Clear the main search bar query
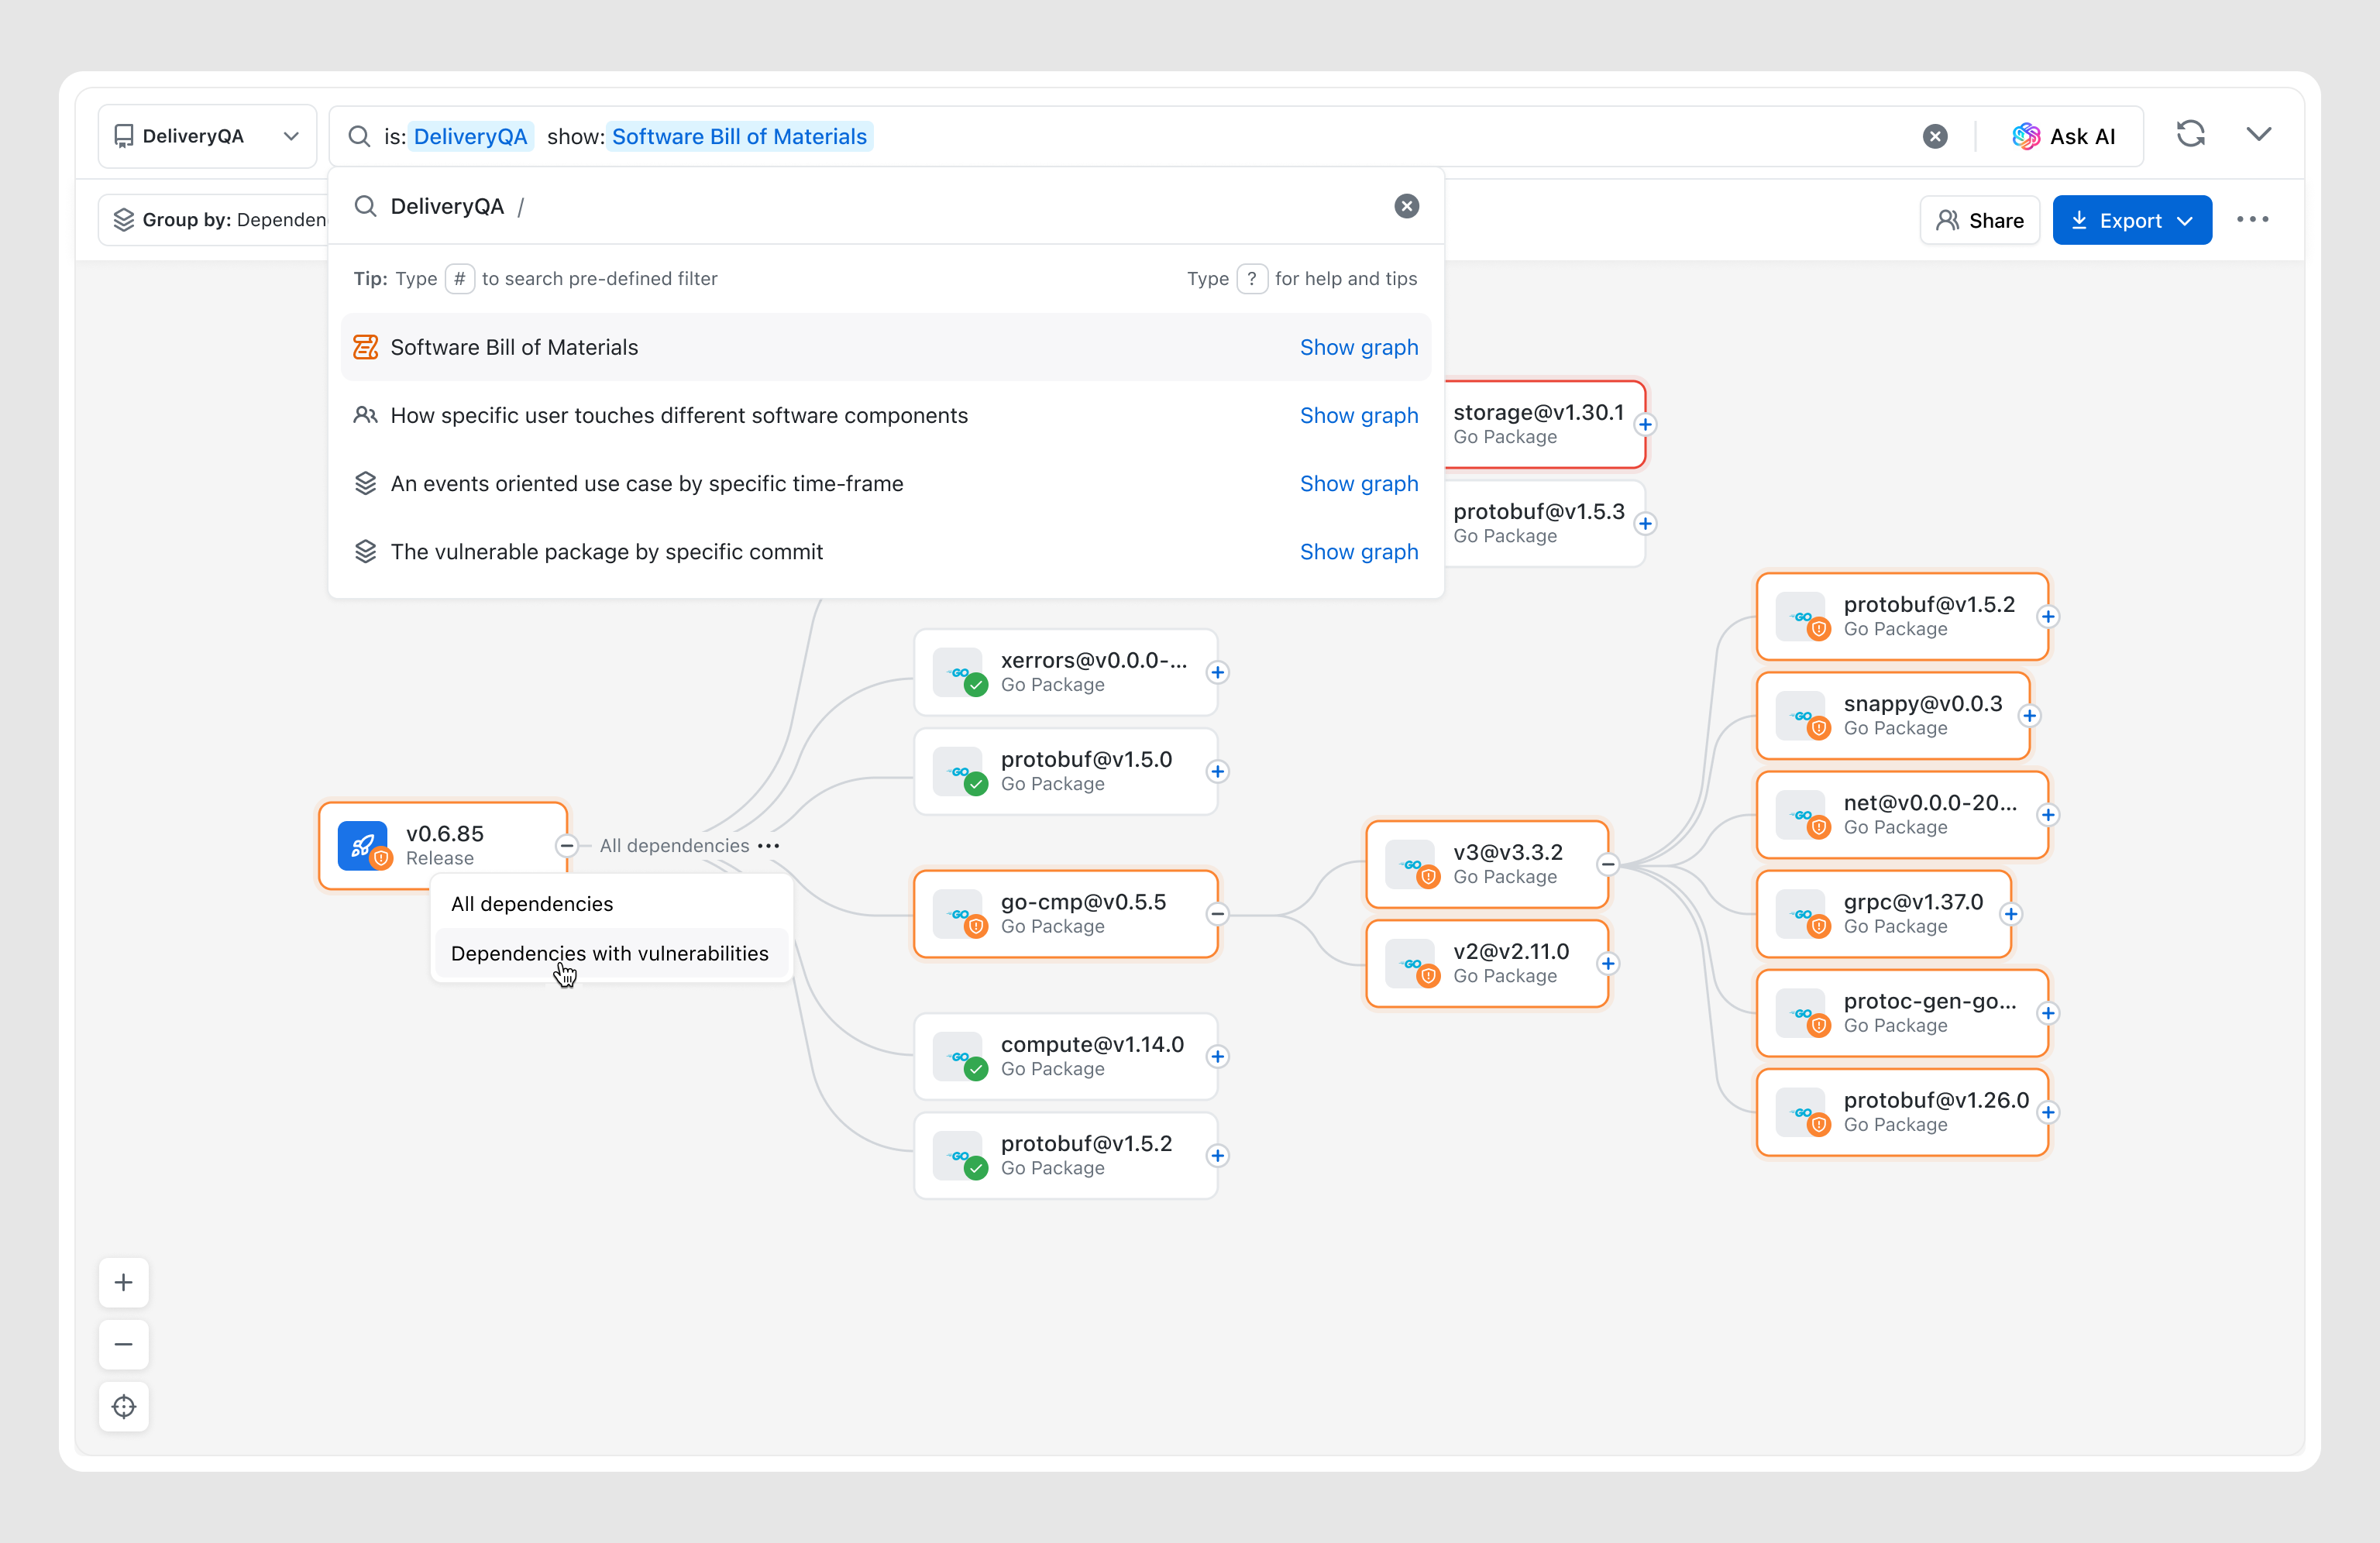Image resolution: width=2380 pixels, height=1543 pixels. point(1935,136)
